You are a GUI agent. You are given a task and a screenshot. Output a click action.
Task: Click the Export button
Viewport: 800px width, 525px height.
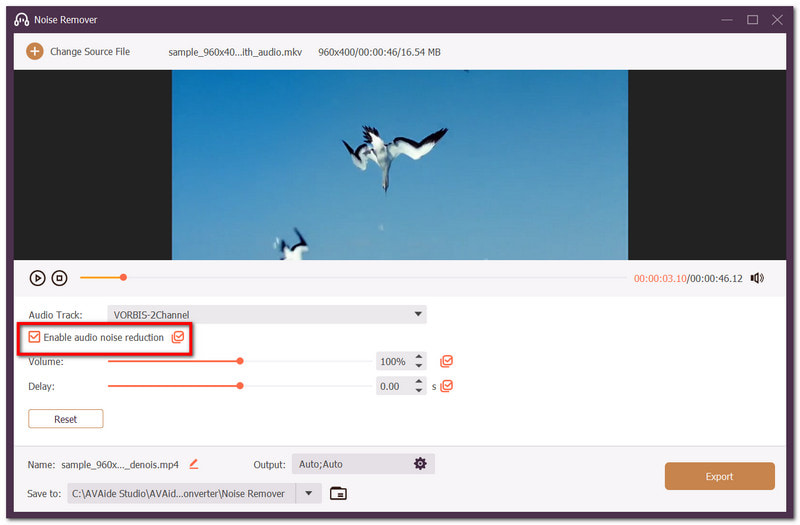pyautogui.click(x=719, y=476)
